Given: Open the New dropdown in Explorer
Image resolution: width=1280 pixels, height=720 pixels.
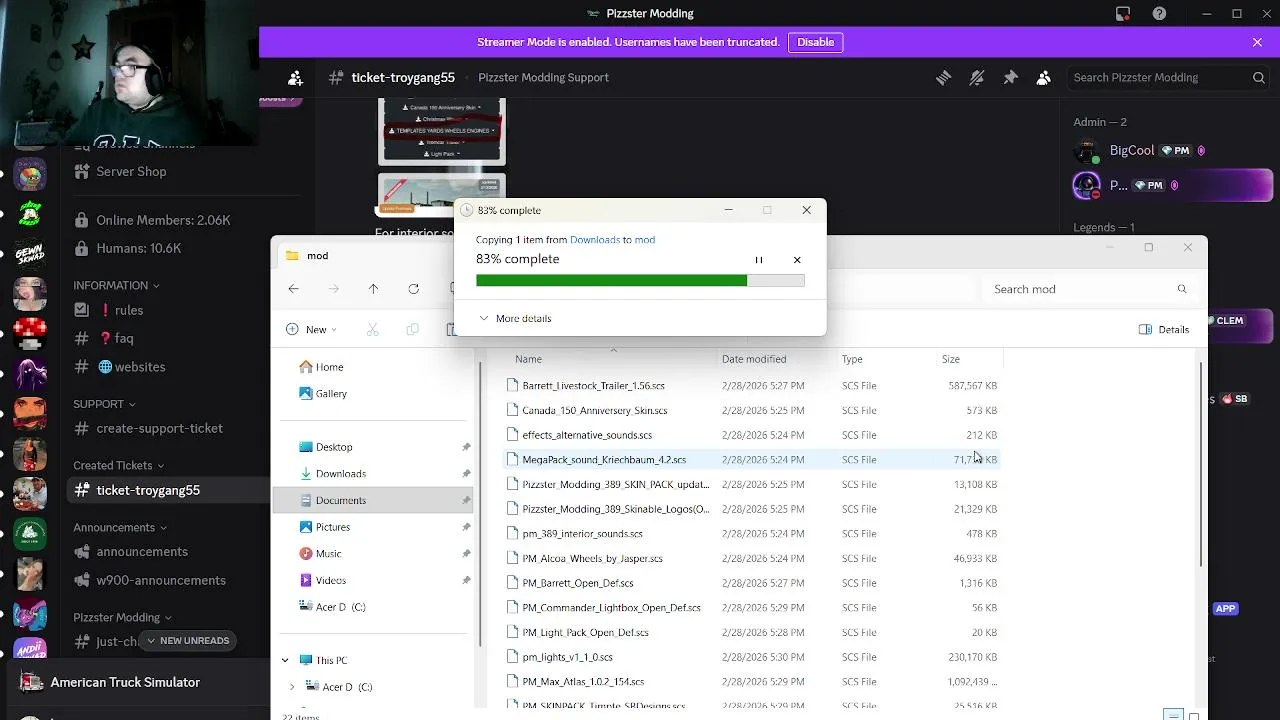Looking at the screenshot, I should 311,329.
